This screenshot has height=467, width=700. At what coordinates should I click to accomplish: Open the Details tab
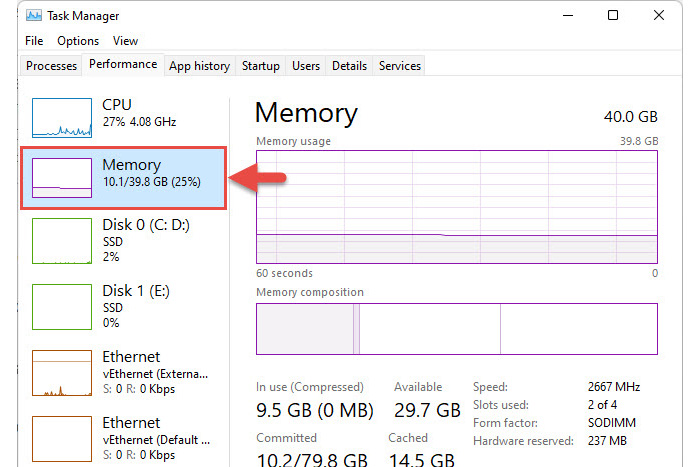click(x=349, y=66)
